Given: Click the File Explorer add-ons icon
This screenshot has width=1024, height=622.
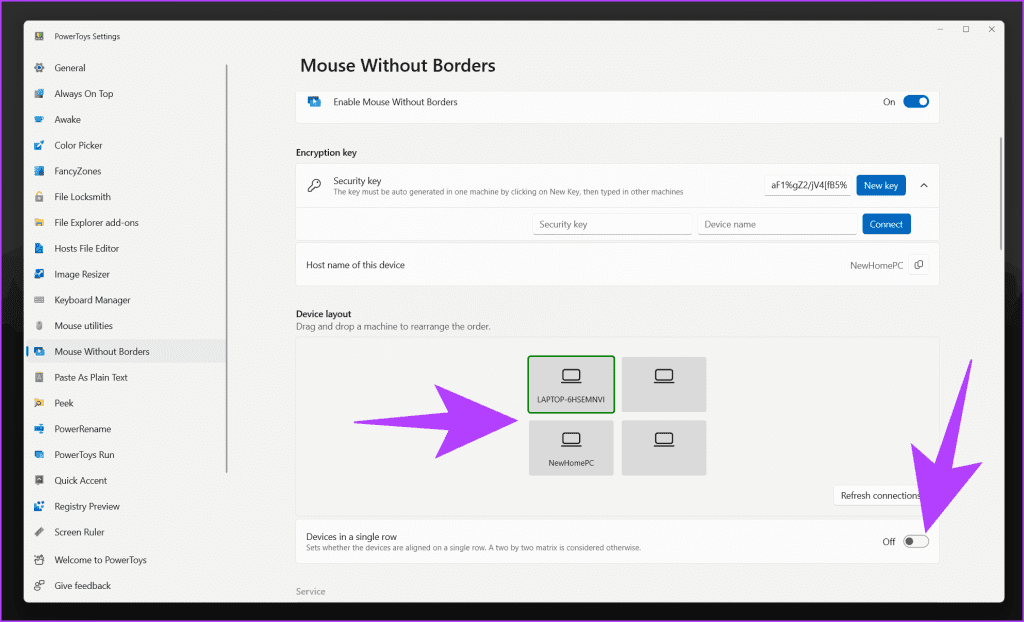Looking at the screenshot, I should pos(39,223).
